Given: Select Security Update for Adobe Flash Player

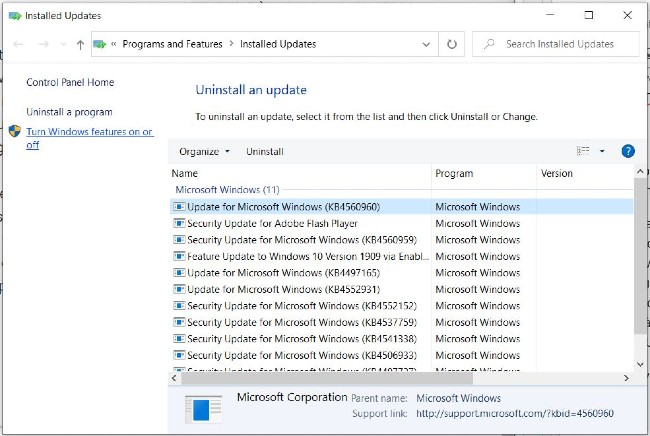Looking at the screenshot, I should coord(401,223).
